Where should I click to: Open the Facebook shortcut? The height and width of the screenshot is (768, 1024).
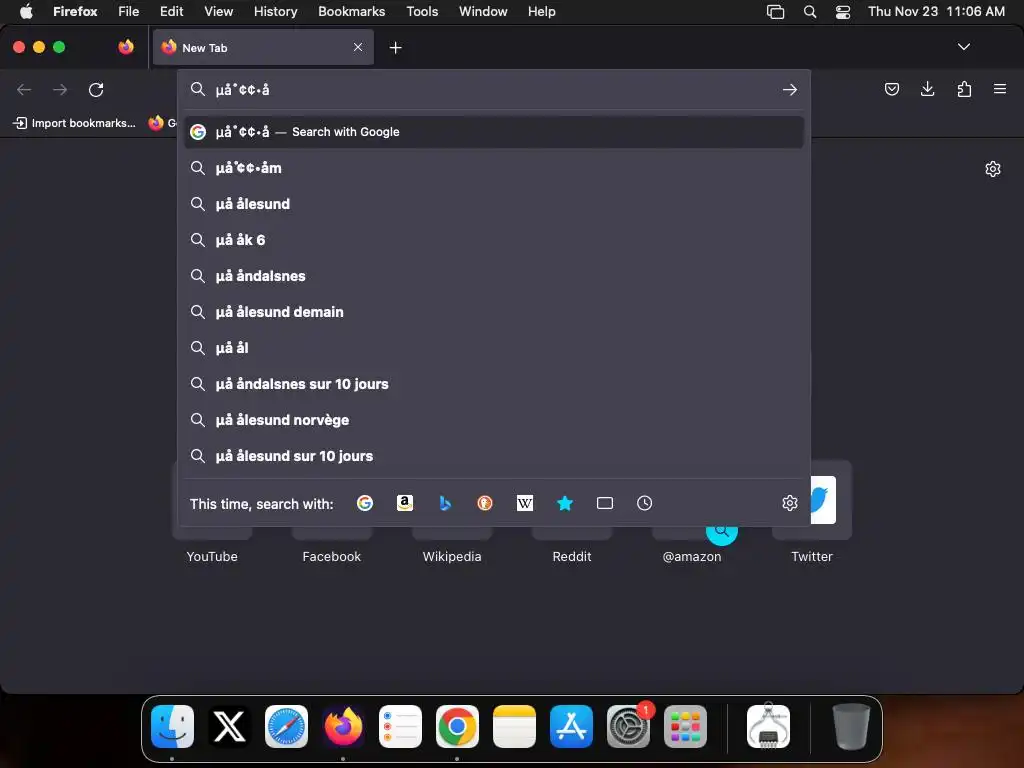[332, 556]
